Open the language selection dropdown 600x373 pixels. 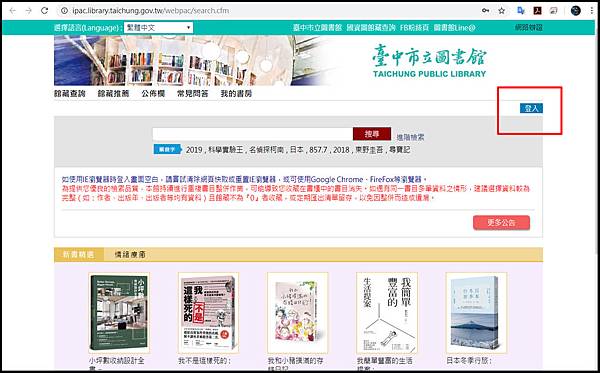tap(158, 28)
